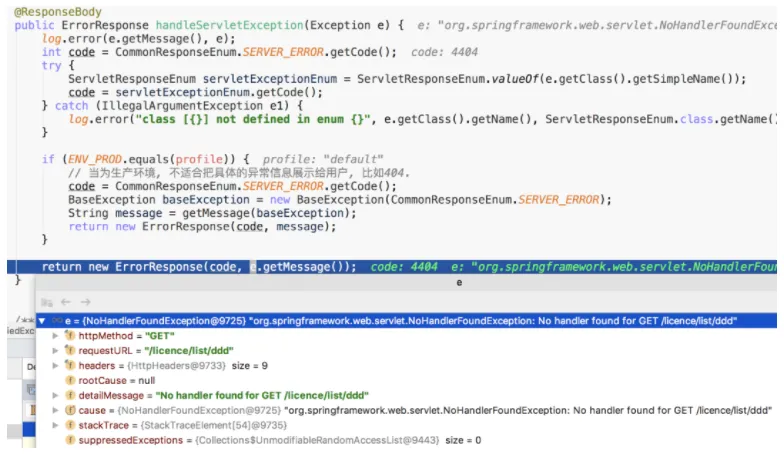Click 'String message = getMessage(baseException)' line
784x459 pixels.
[212, 214]
